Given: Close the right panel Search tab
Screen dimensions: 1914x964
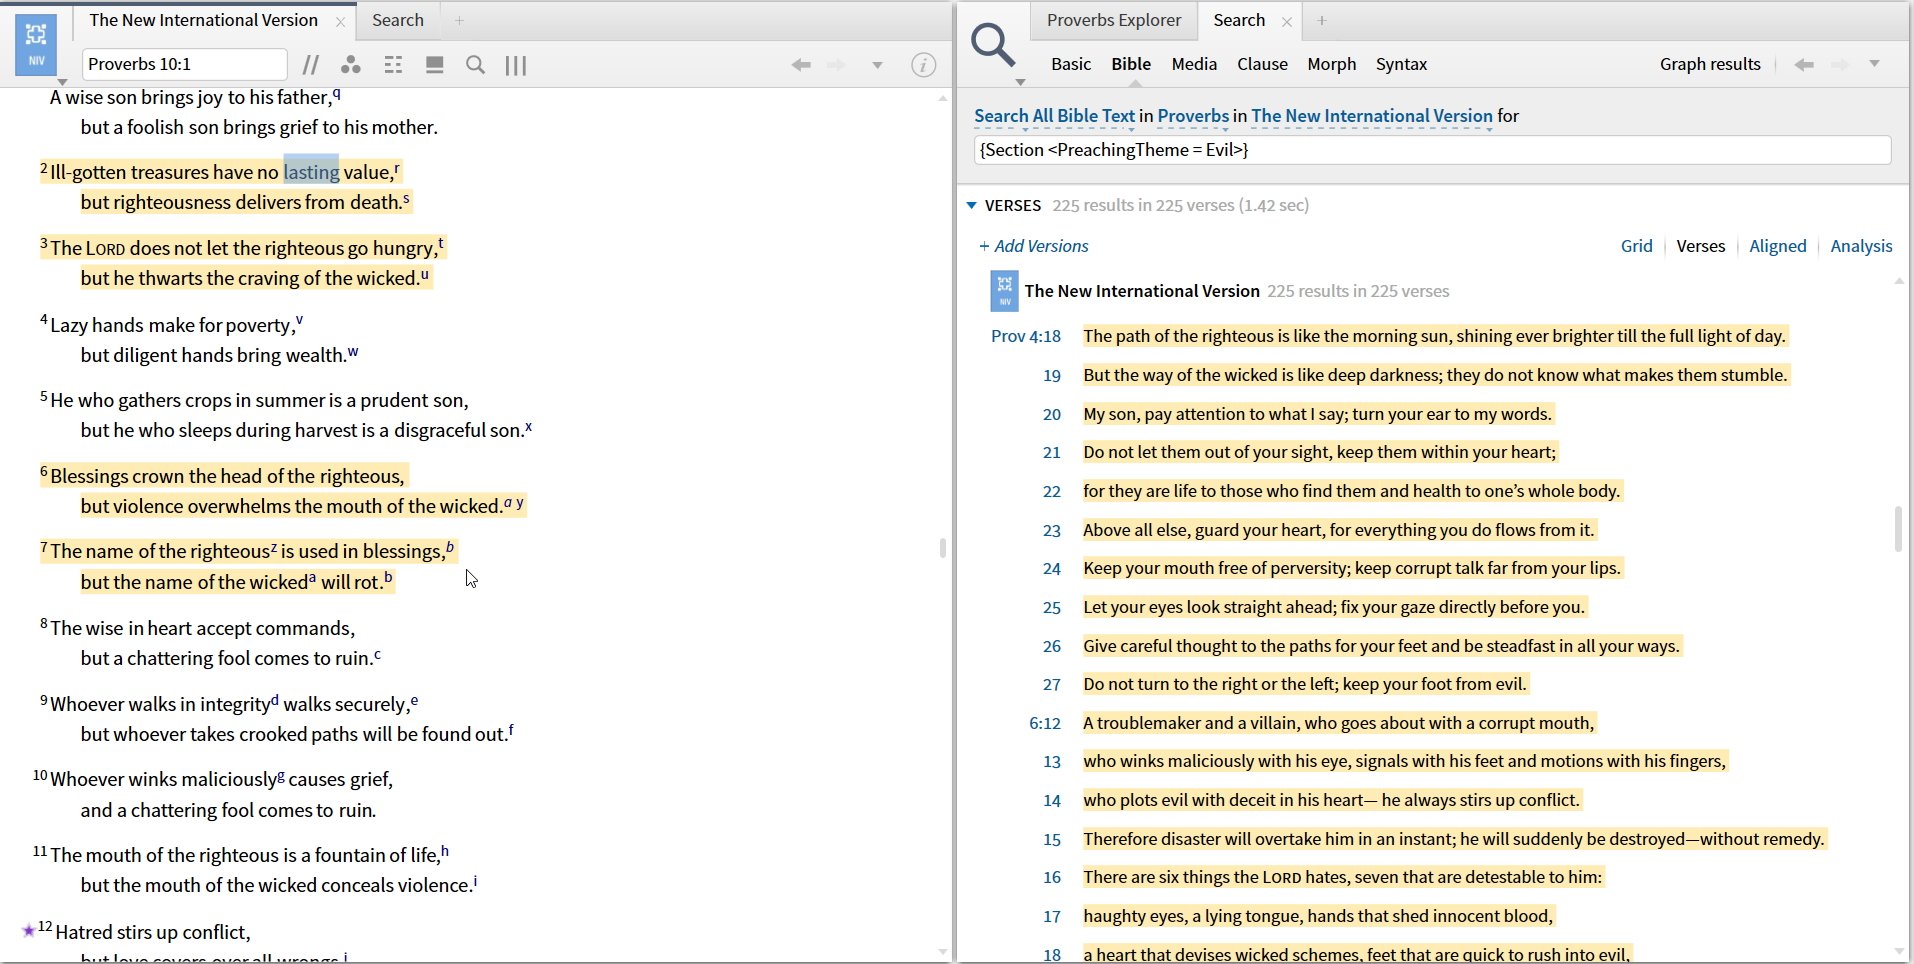Looking at the screenshot, I should point(1287,21).
